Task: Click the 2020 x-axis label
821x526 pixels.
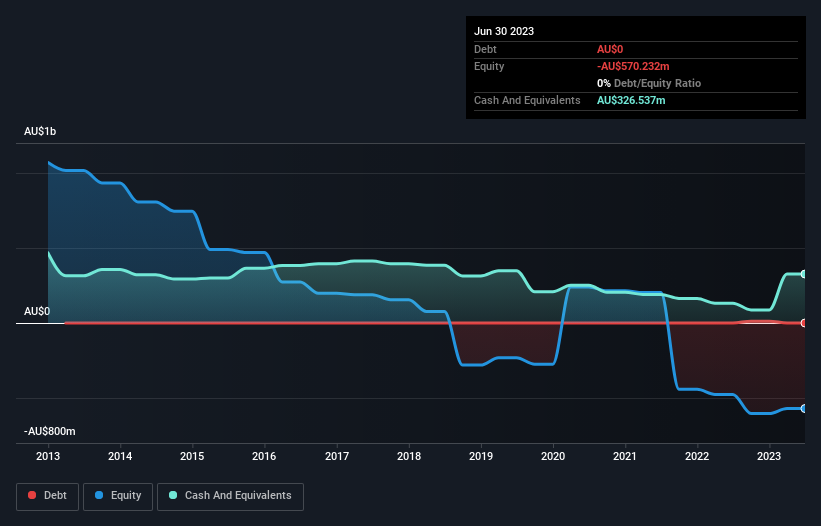Action: click(553, 456)
